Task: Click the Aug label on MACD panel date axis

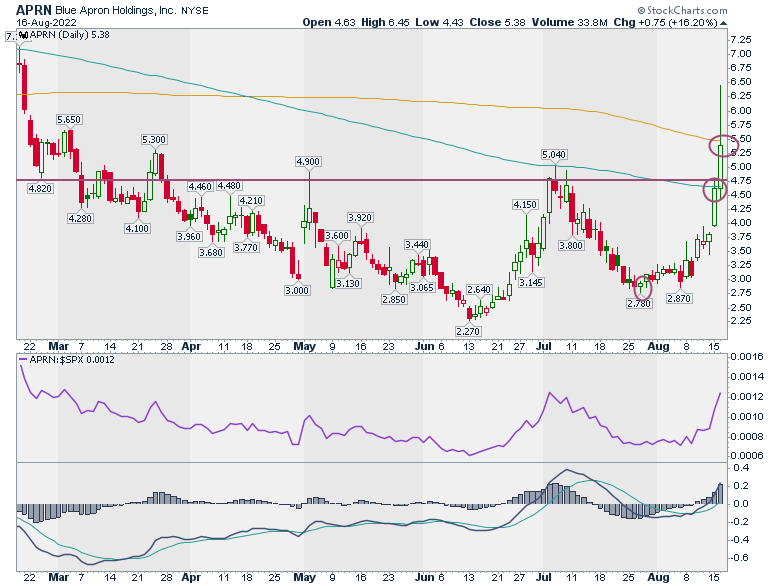Action: (658, 578)
